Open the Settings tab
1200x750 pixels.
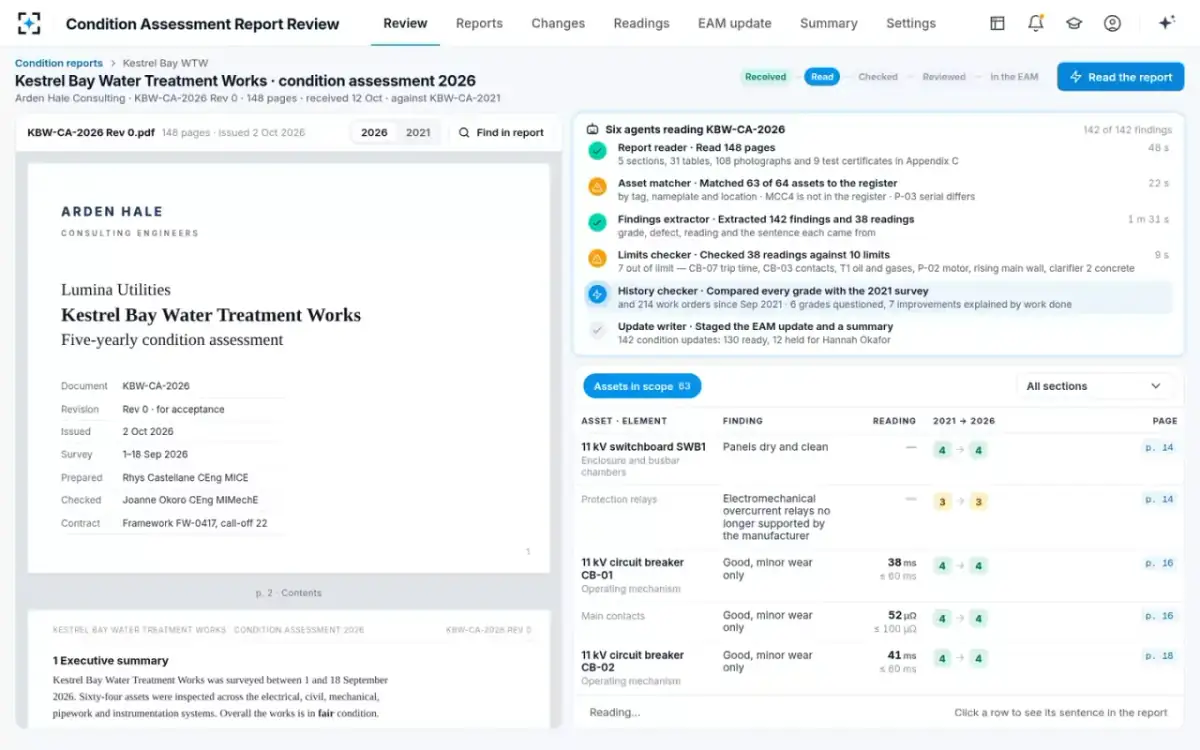[x=911, y=23]
